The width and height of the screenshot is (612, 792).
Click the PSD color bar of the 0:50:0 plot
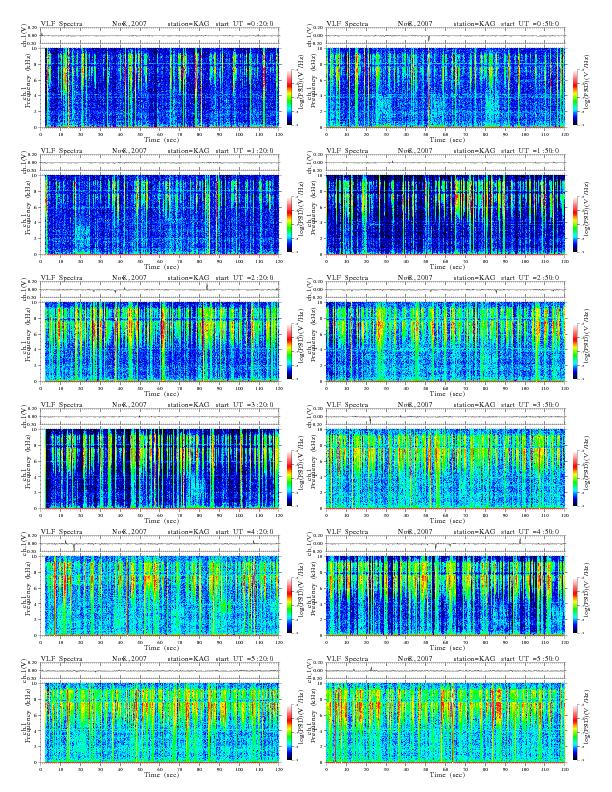point(576,97)
